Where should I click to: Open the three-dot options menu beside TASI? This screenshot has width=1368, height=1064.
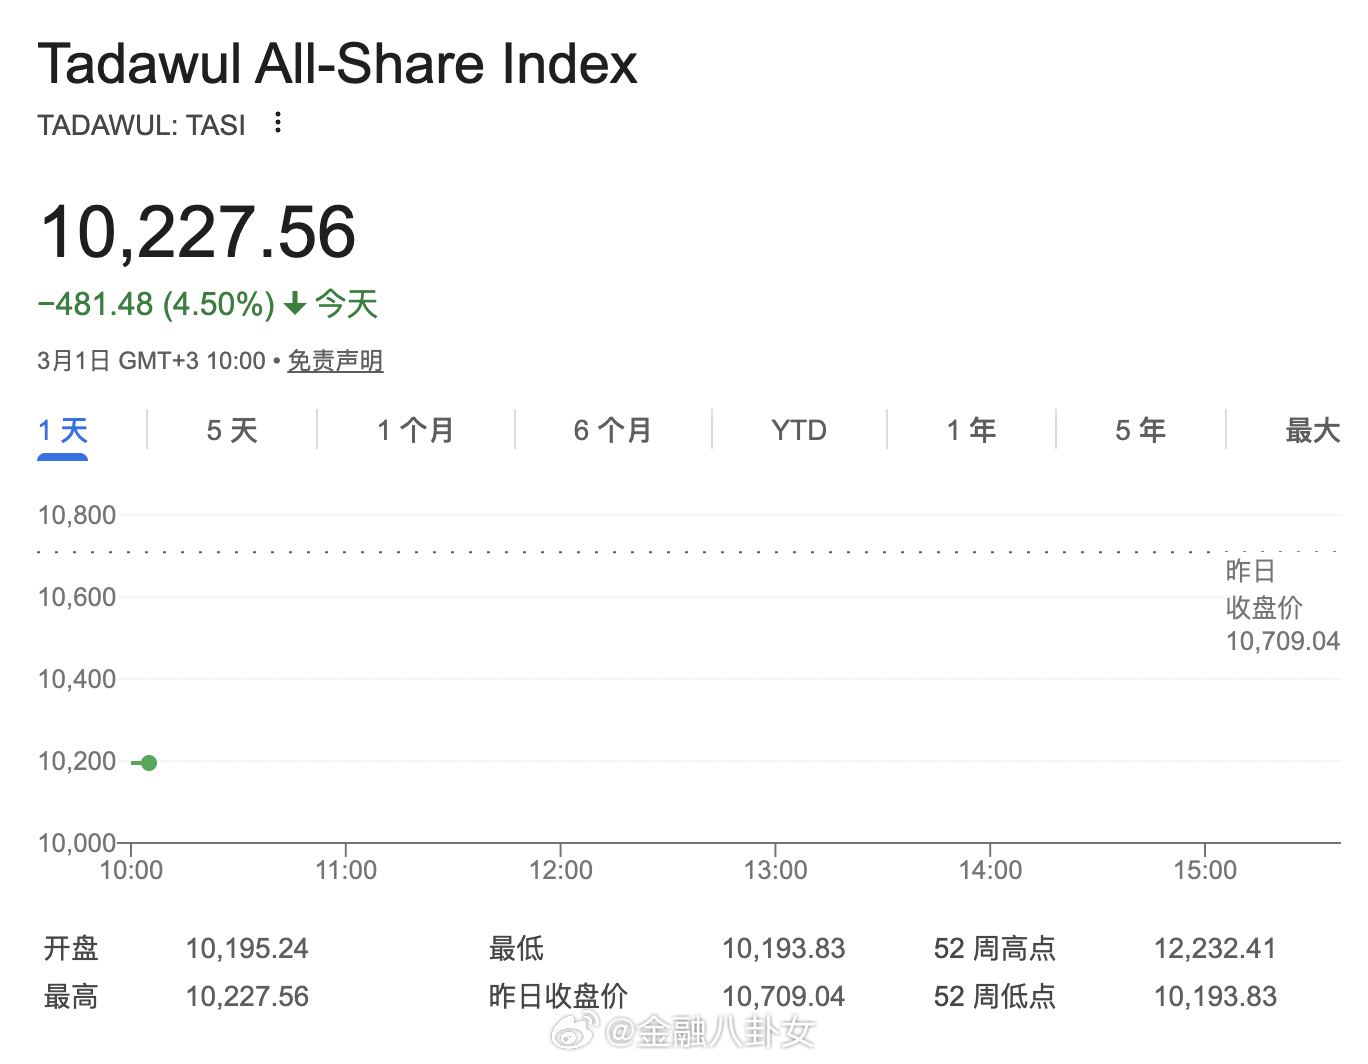pyautogui.click(x=277, y=122)
